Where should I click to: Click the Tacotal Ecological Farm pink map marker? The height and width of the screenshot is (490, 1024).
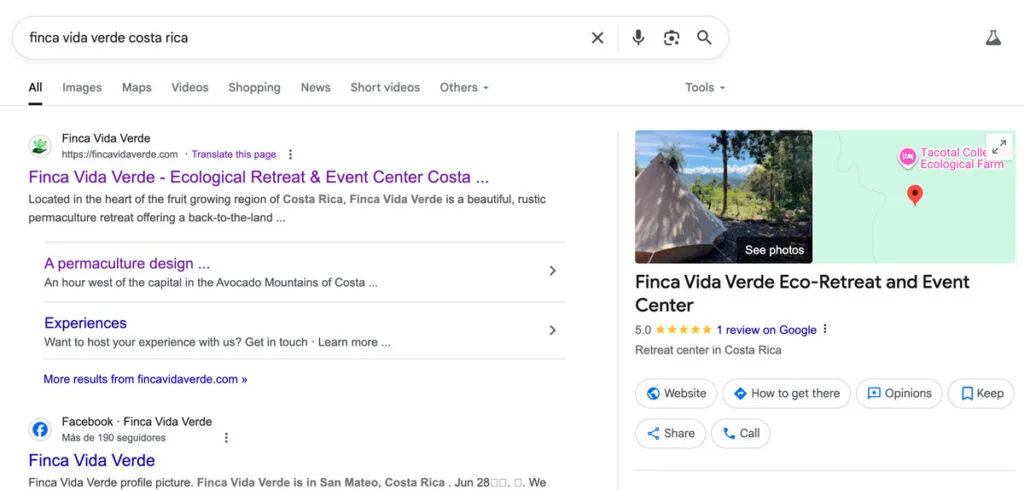[x=907, y=157]
